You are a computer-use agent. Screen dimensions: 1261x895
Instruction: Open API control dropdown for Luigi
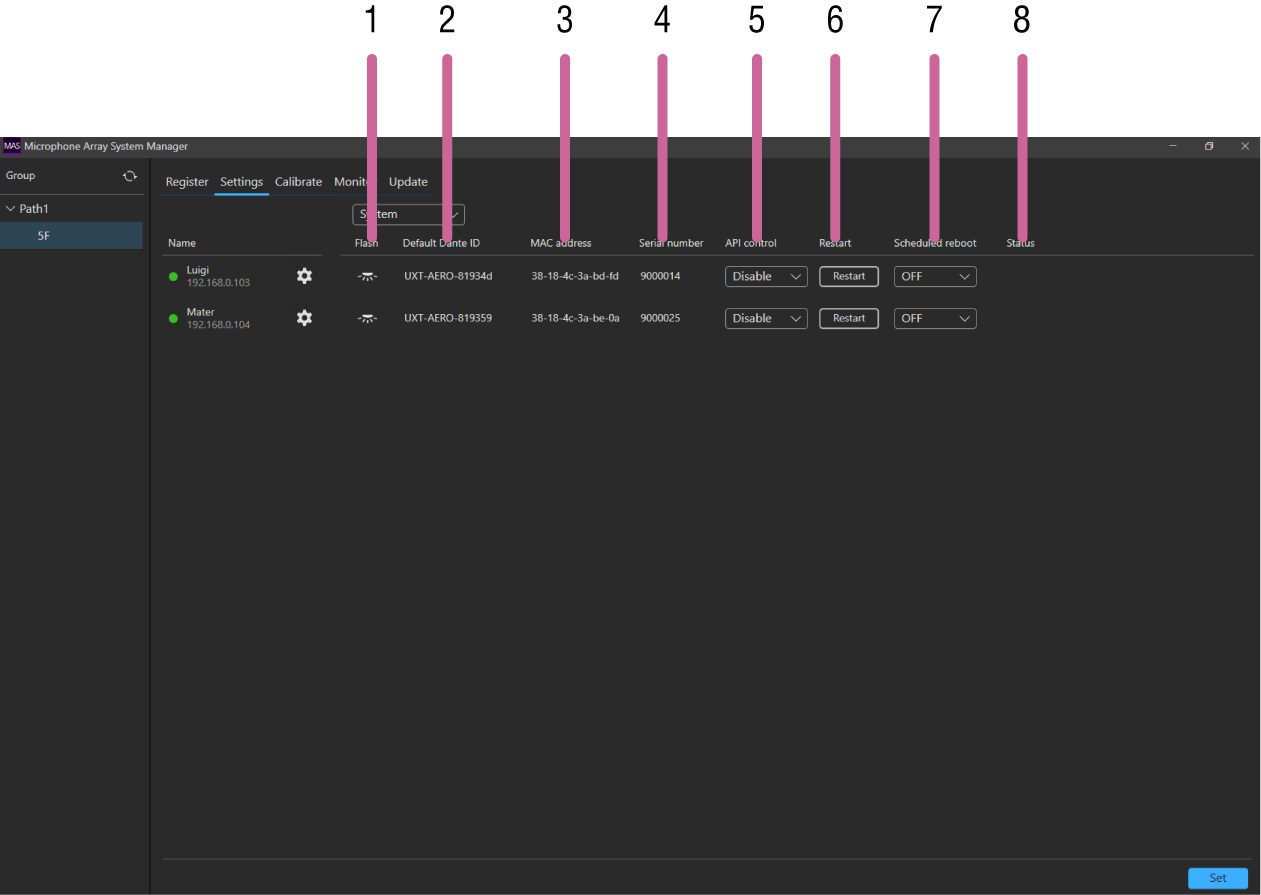[x=765, y=277]
